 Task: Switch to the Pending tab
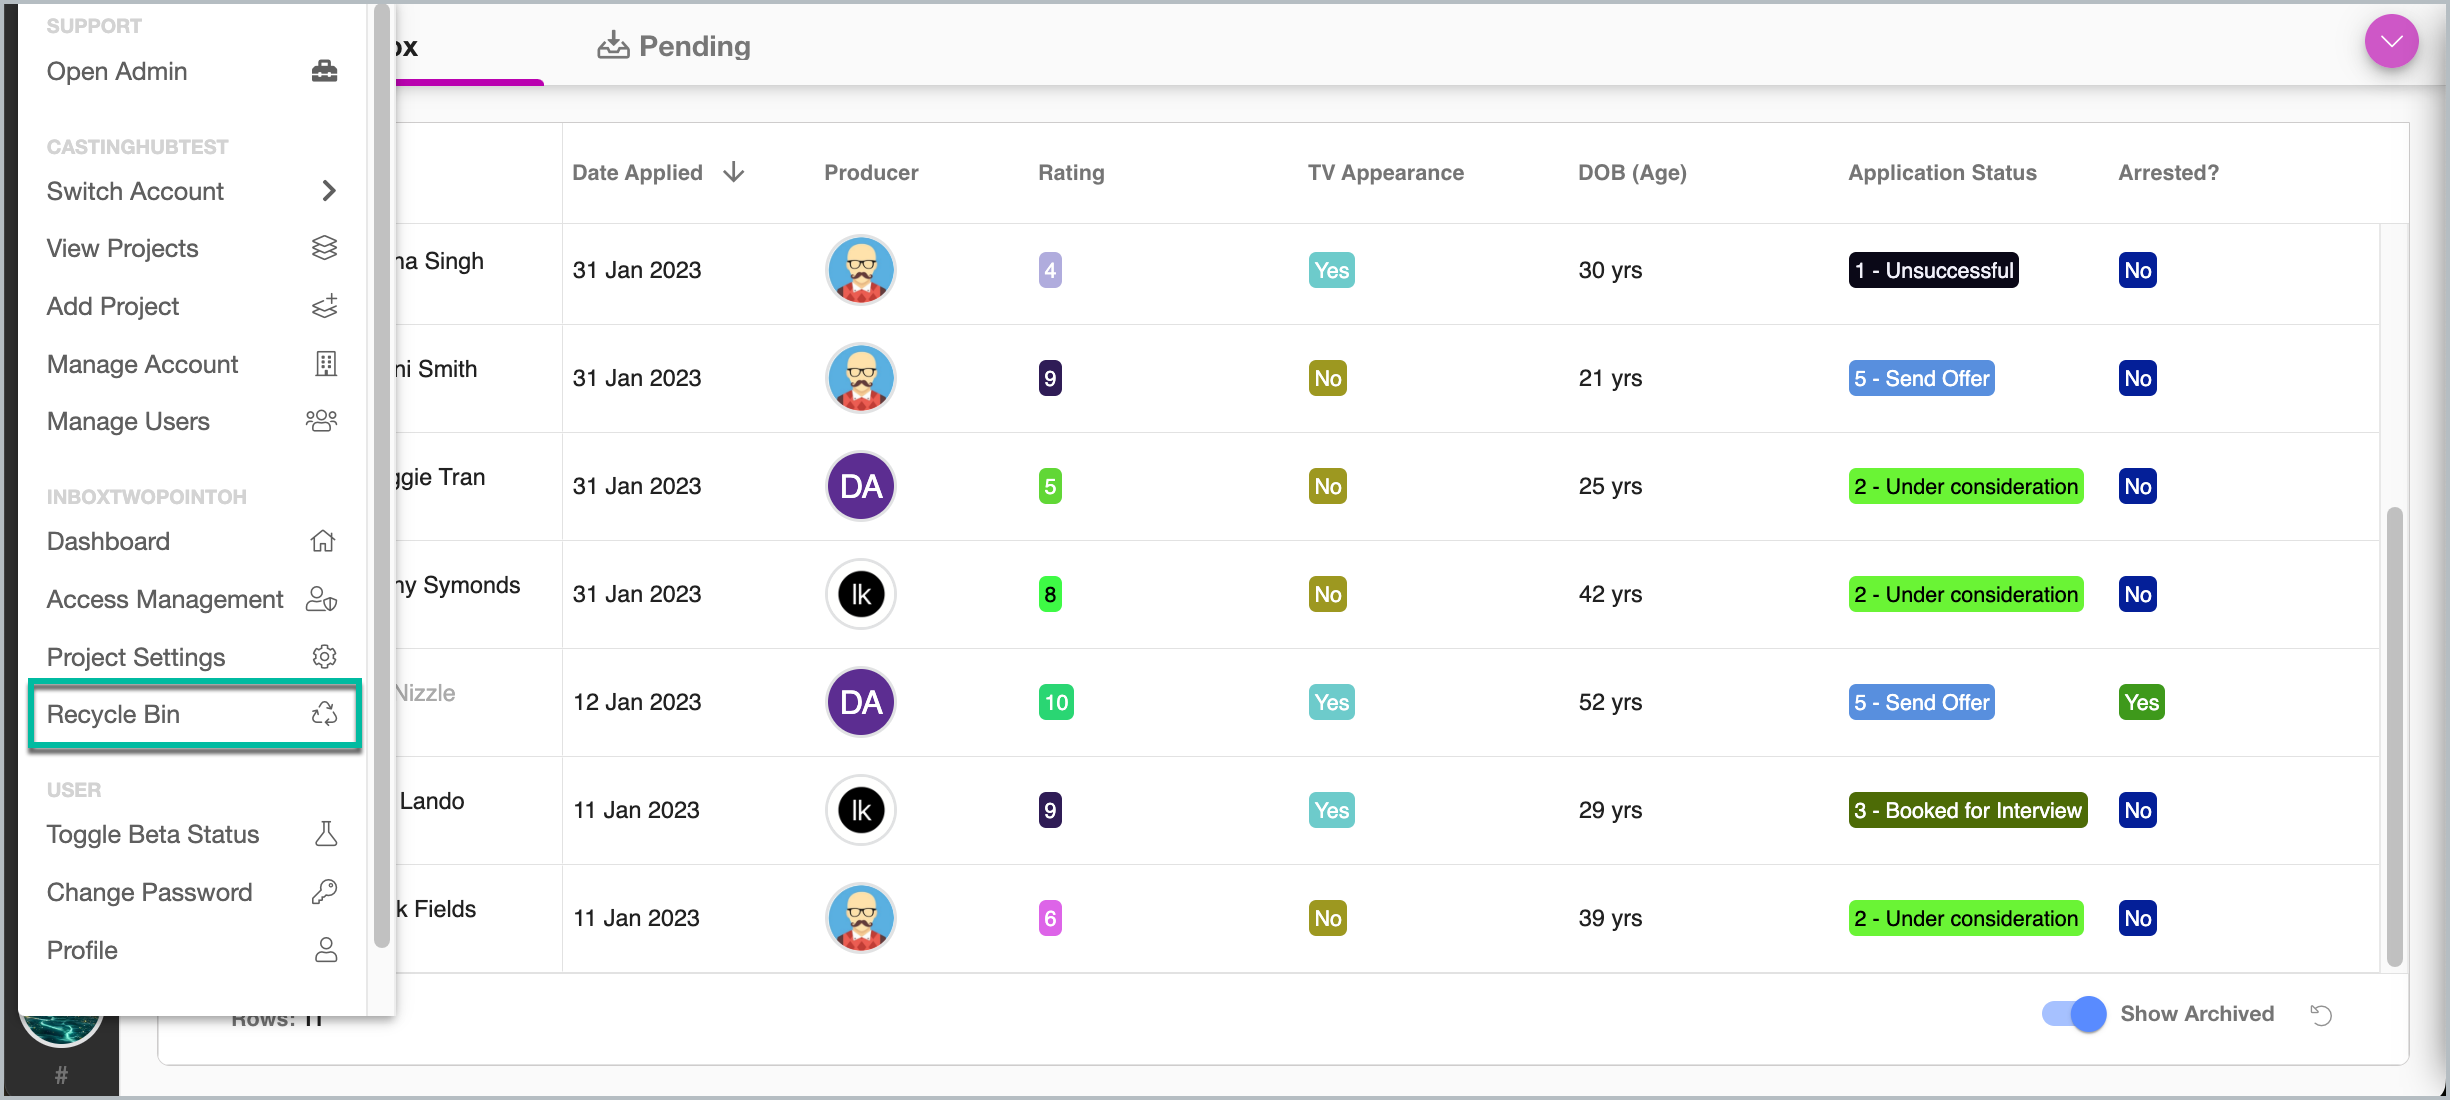[675, 46]
